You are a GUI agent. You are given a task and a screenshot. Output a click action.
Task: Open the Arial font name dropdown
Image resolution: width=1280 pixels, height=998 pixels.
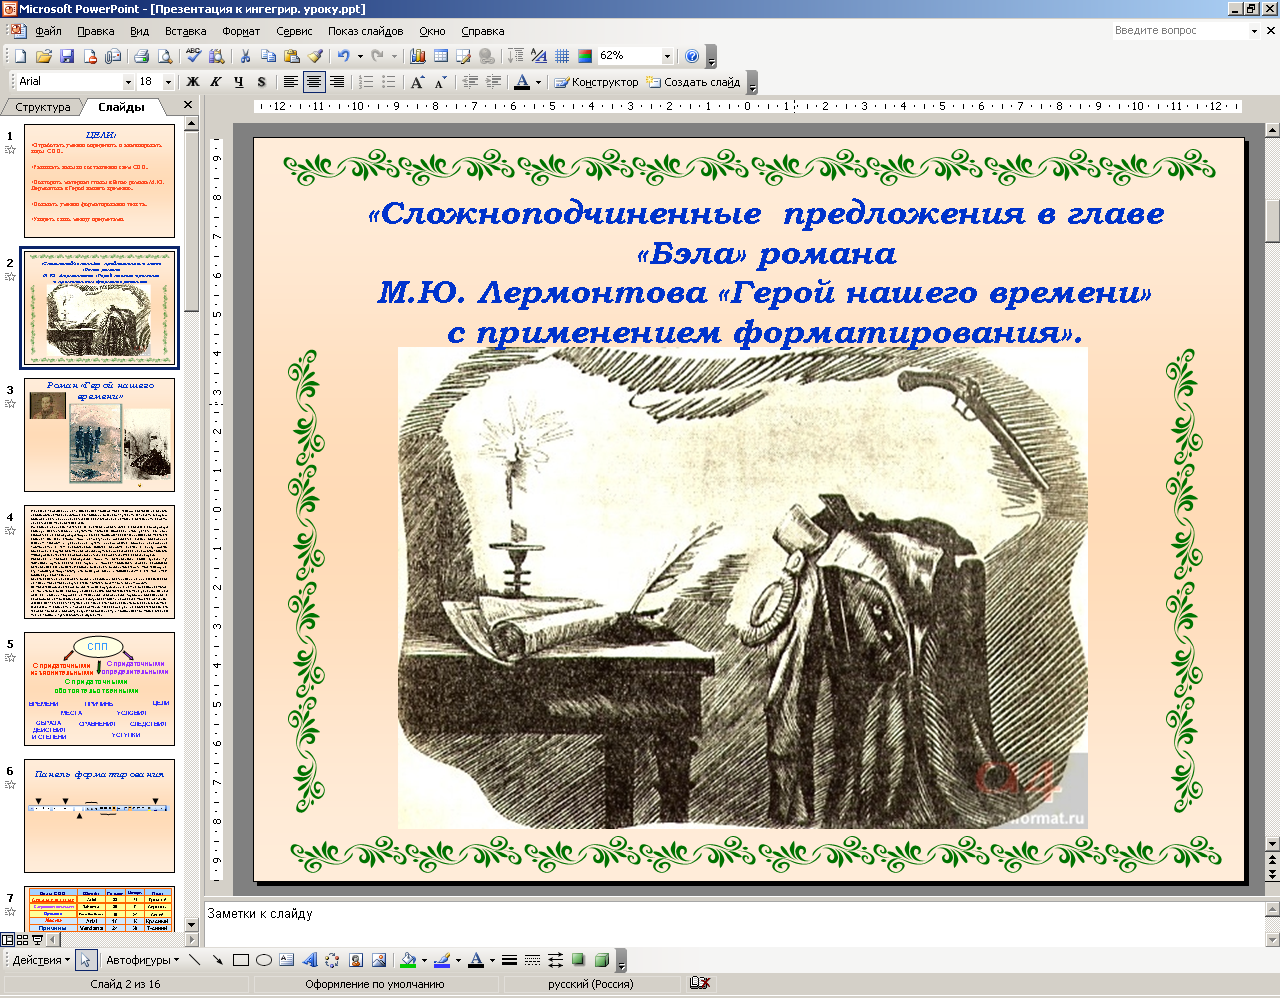point(128,82)
